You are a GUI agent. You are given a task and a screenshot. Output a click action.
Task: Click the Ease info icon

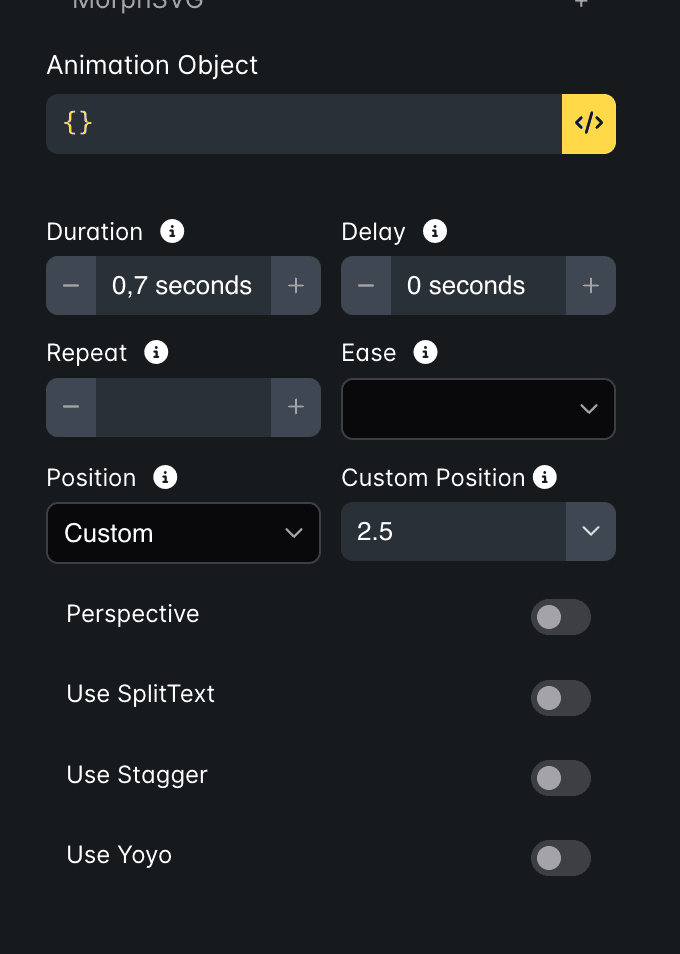pos(425,352)
